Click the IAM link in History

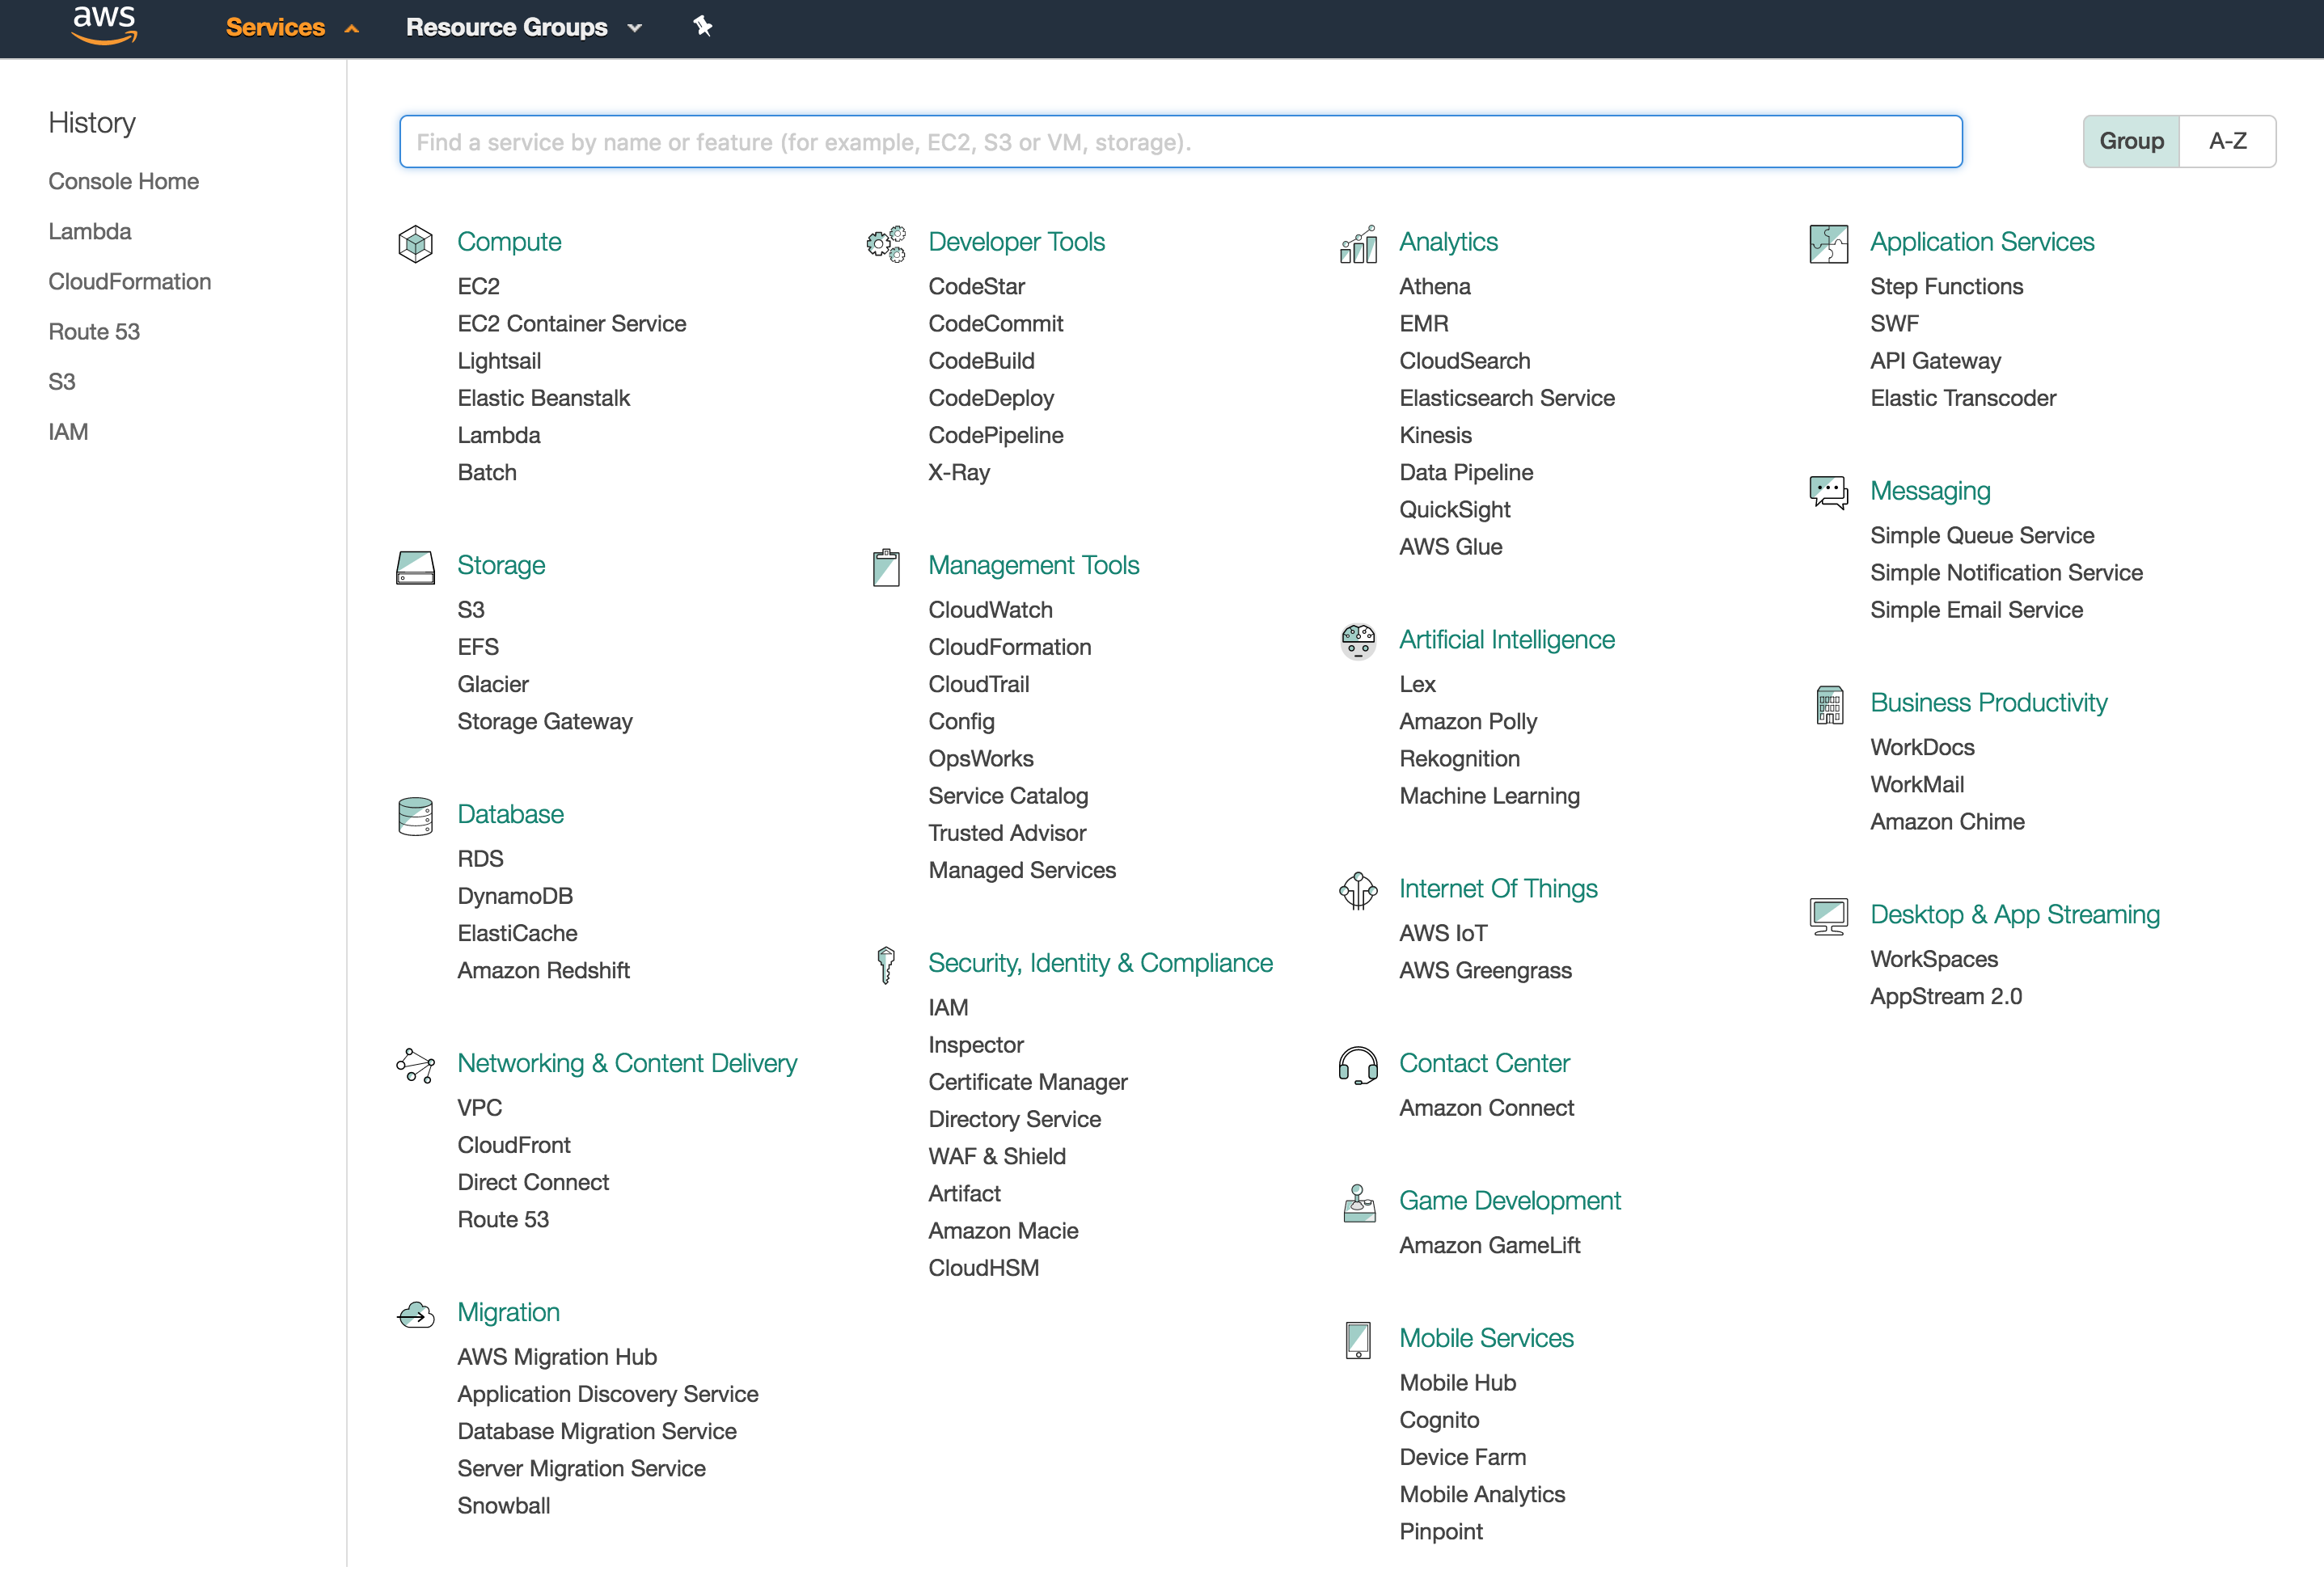(67, 431)
